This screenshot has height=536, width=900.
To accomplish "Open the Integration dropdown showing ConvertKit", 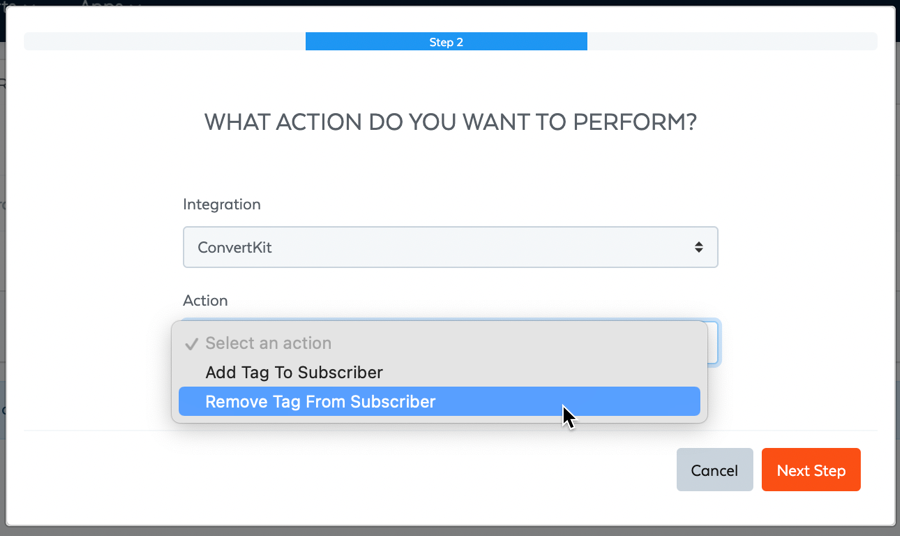I will click(450, 247).
